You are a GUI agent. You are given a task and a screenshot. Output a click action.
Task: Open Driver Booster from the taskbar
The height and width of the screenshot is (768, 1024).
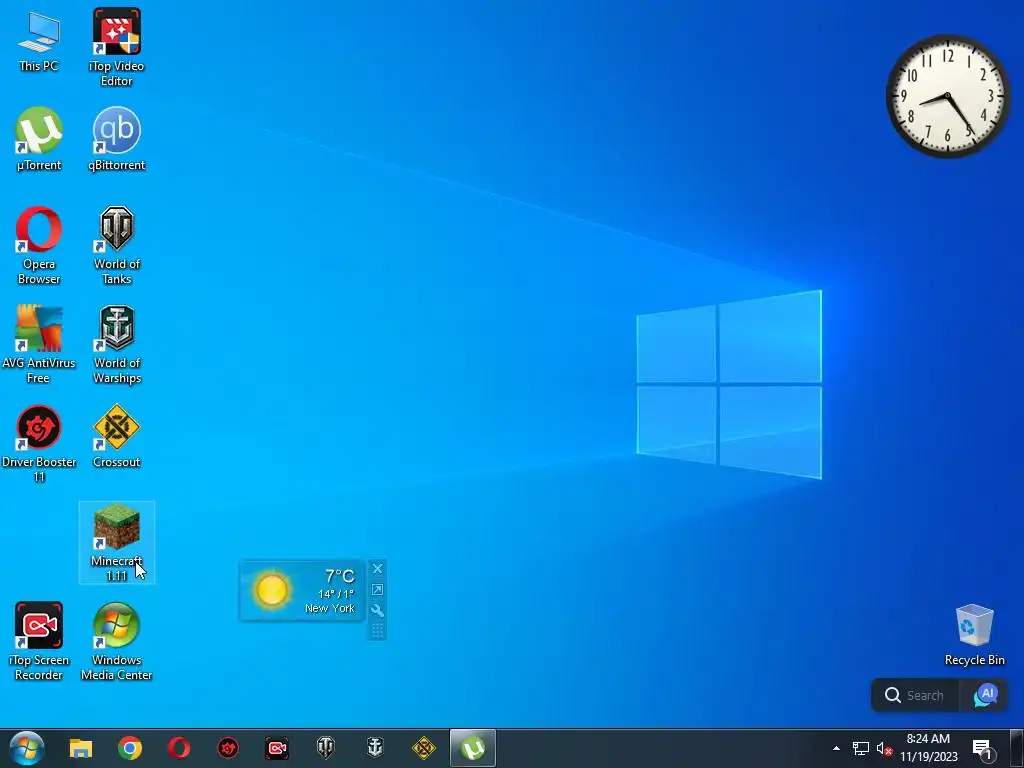click(x=228, y=748)
